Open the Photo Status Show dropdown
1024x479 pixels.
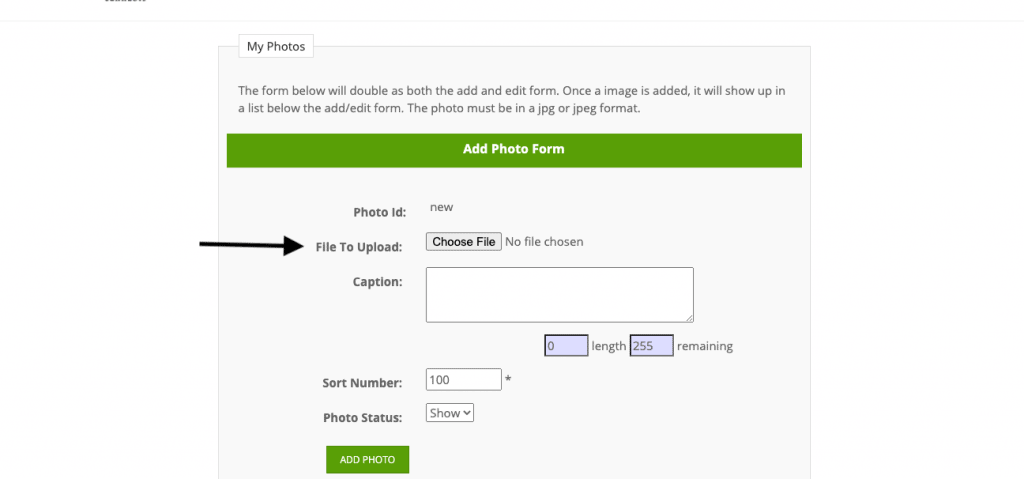(x=449, y=413)
